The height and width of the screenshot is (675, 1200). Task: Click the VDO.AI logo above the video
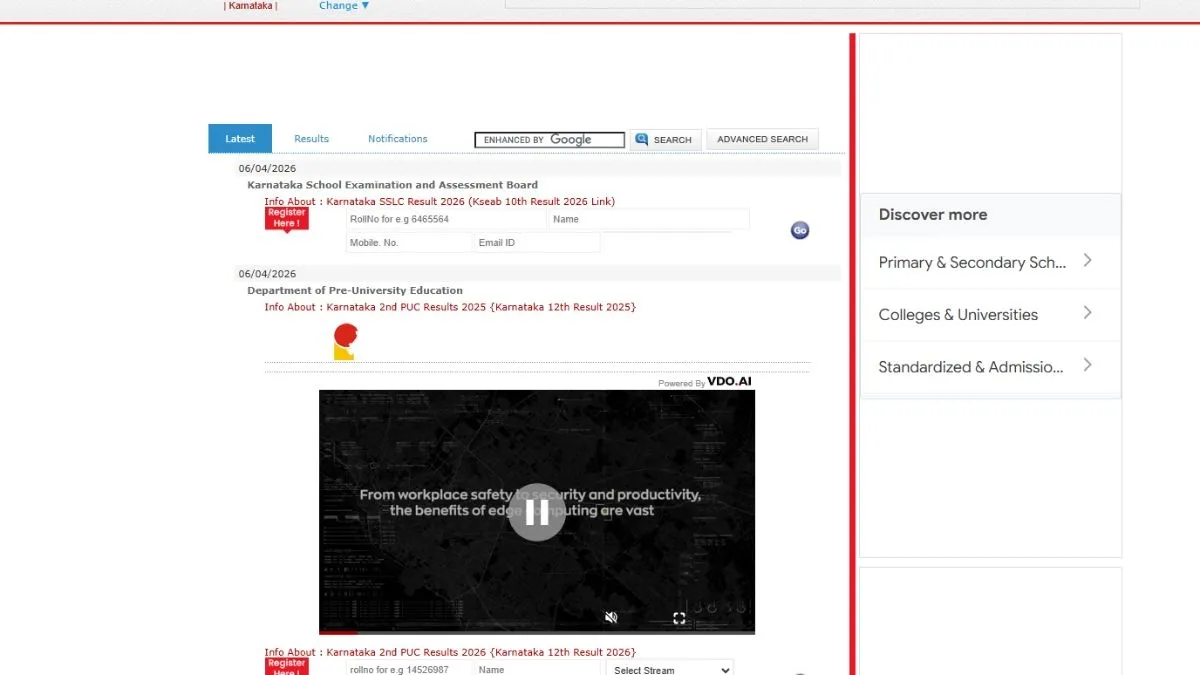pyautogui.click(x=729, y=382)
